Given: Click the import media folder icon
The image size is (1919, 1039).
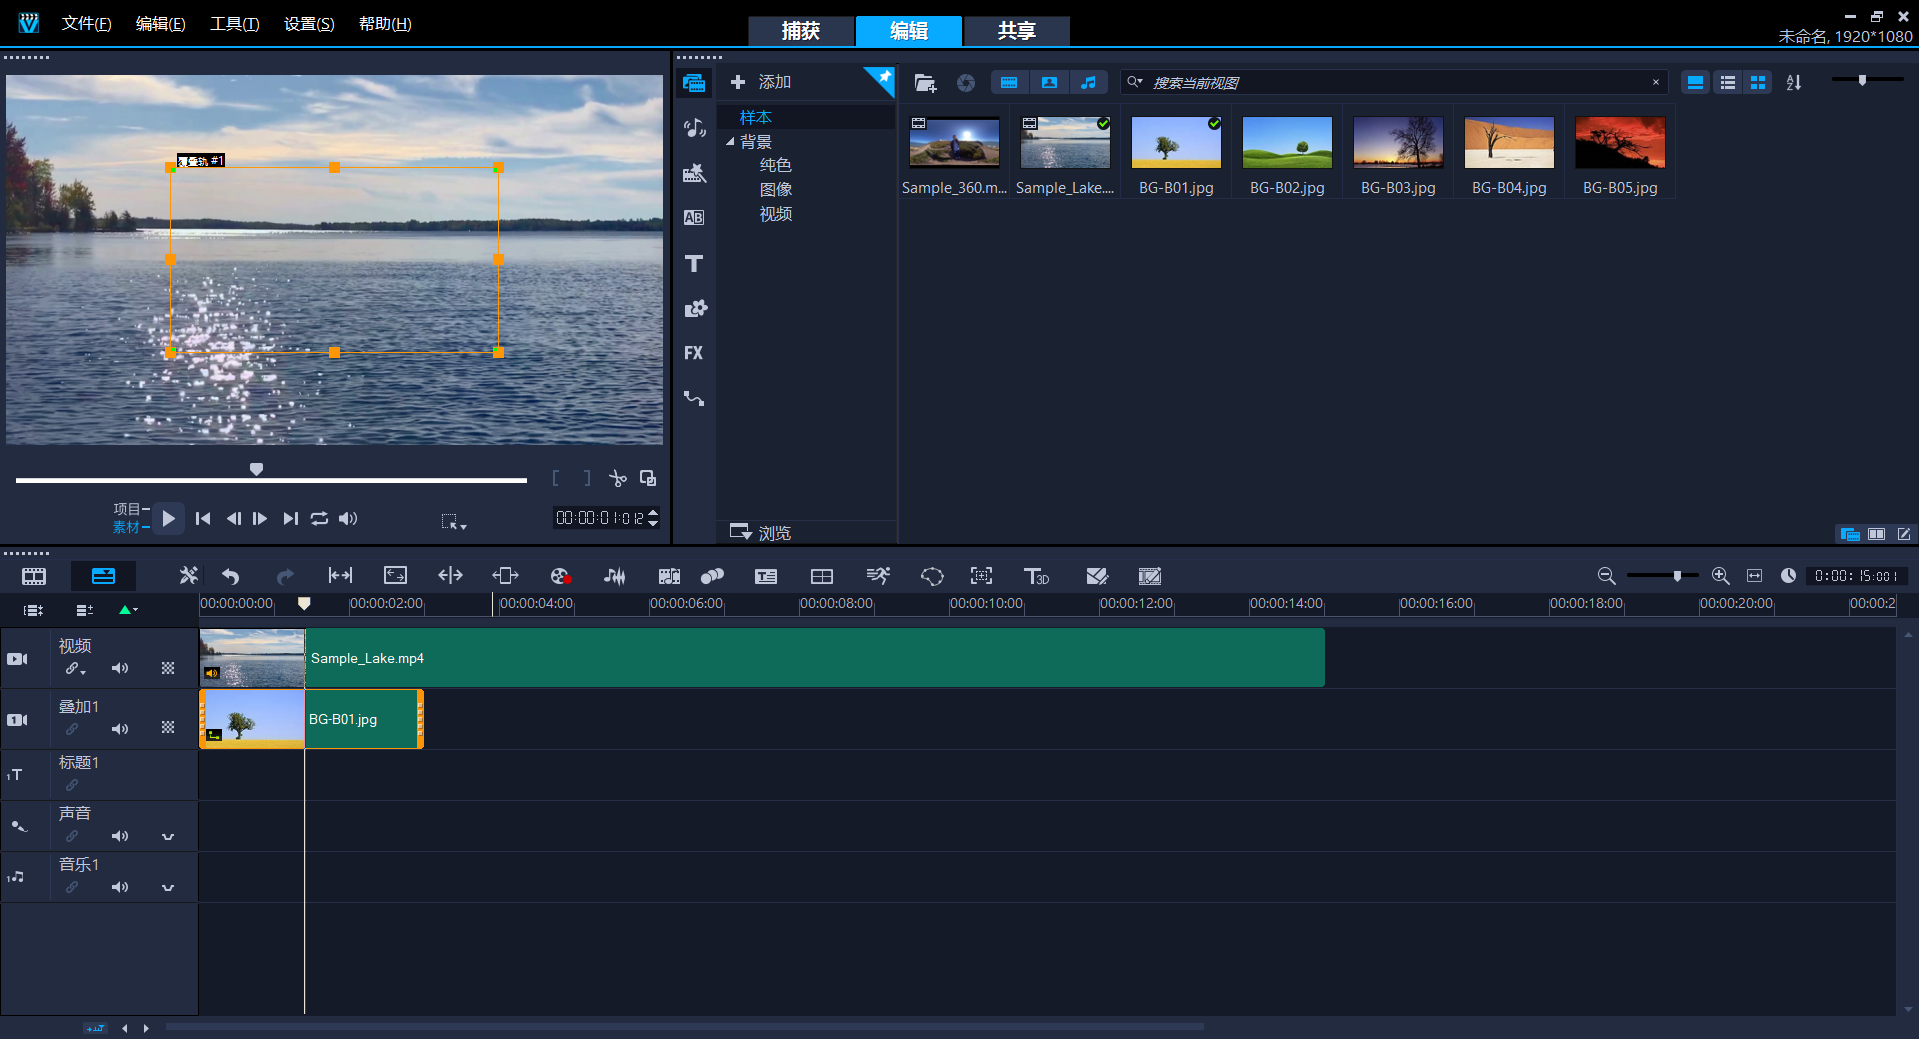Looking at the screenshot, I should [925, 83].
